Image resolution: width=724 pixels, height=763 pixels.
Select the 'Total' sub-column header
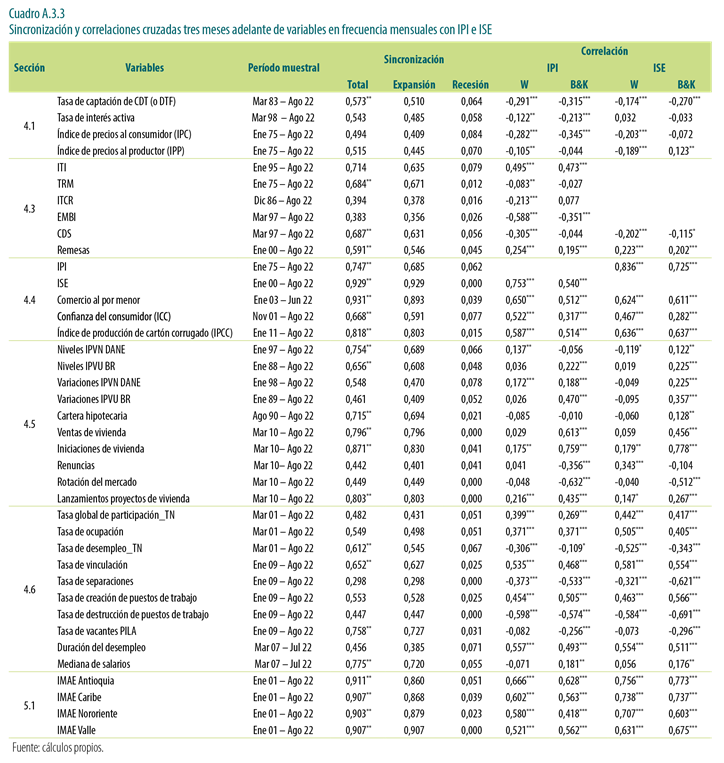click(357, 85)
